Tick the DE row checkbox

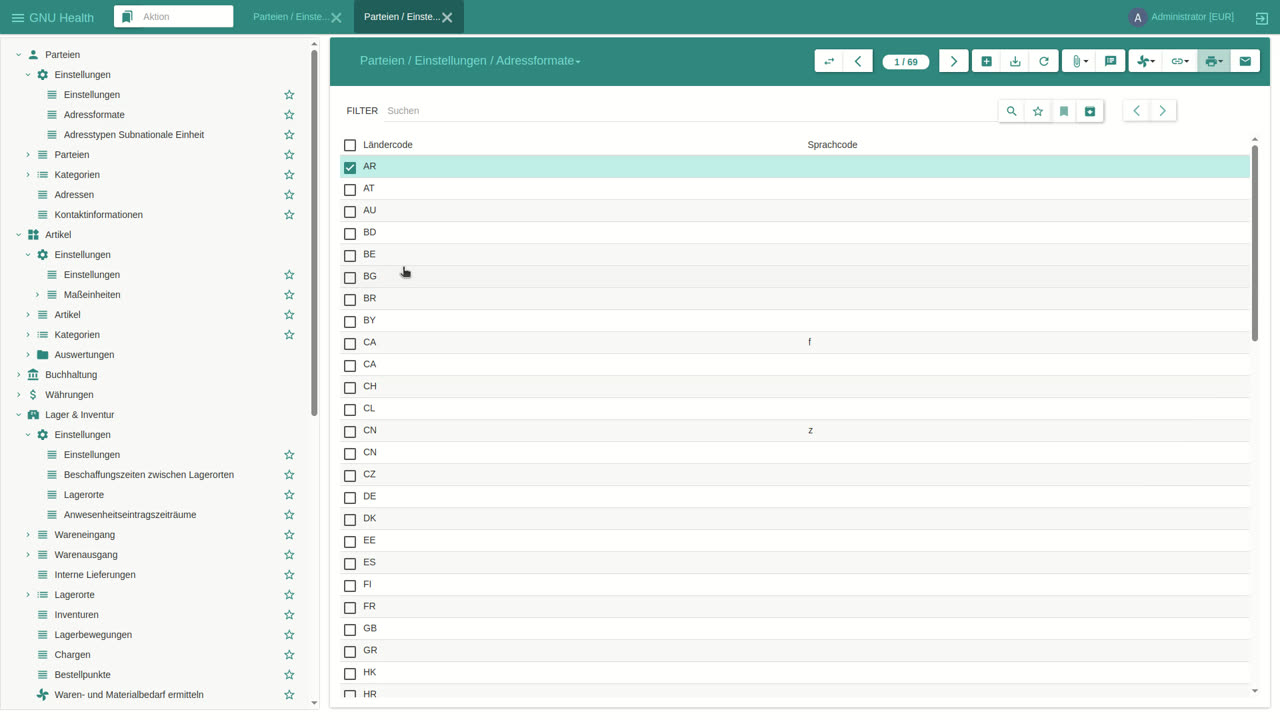click(x=350, y=498)
